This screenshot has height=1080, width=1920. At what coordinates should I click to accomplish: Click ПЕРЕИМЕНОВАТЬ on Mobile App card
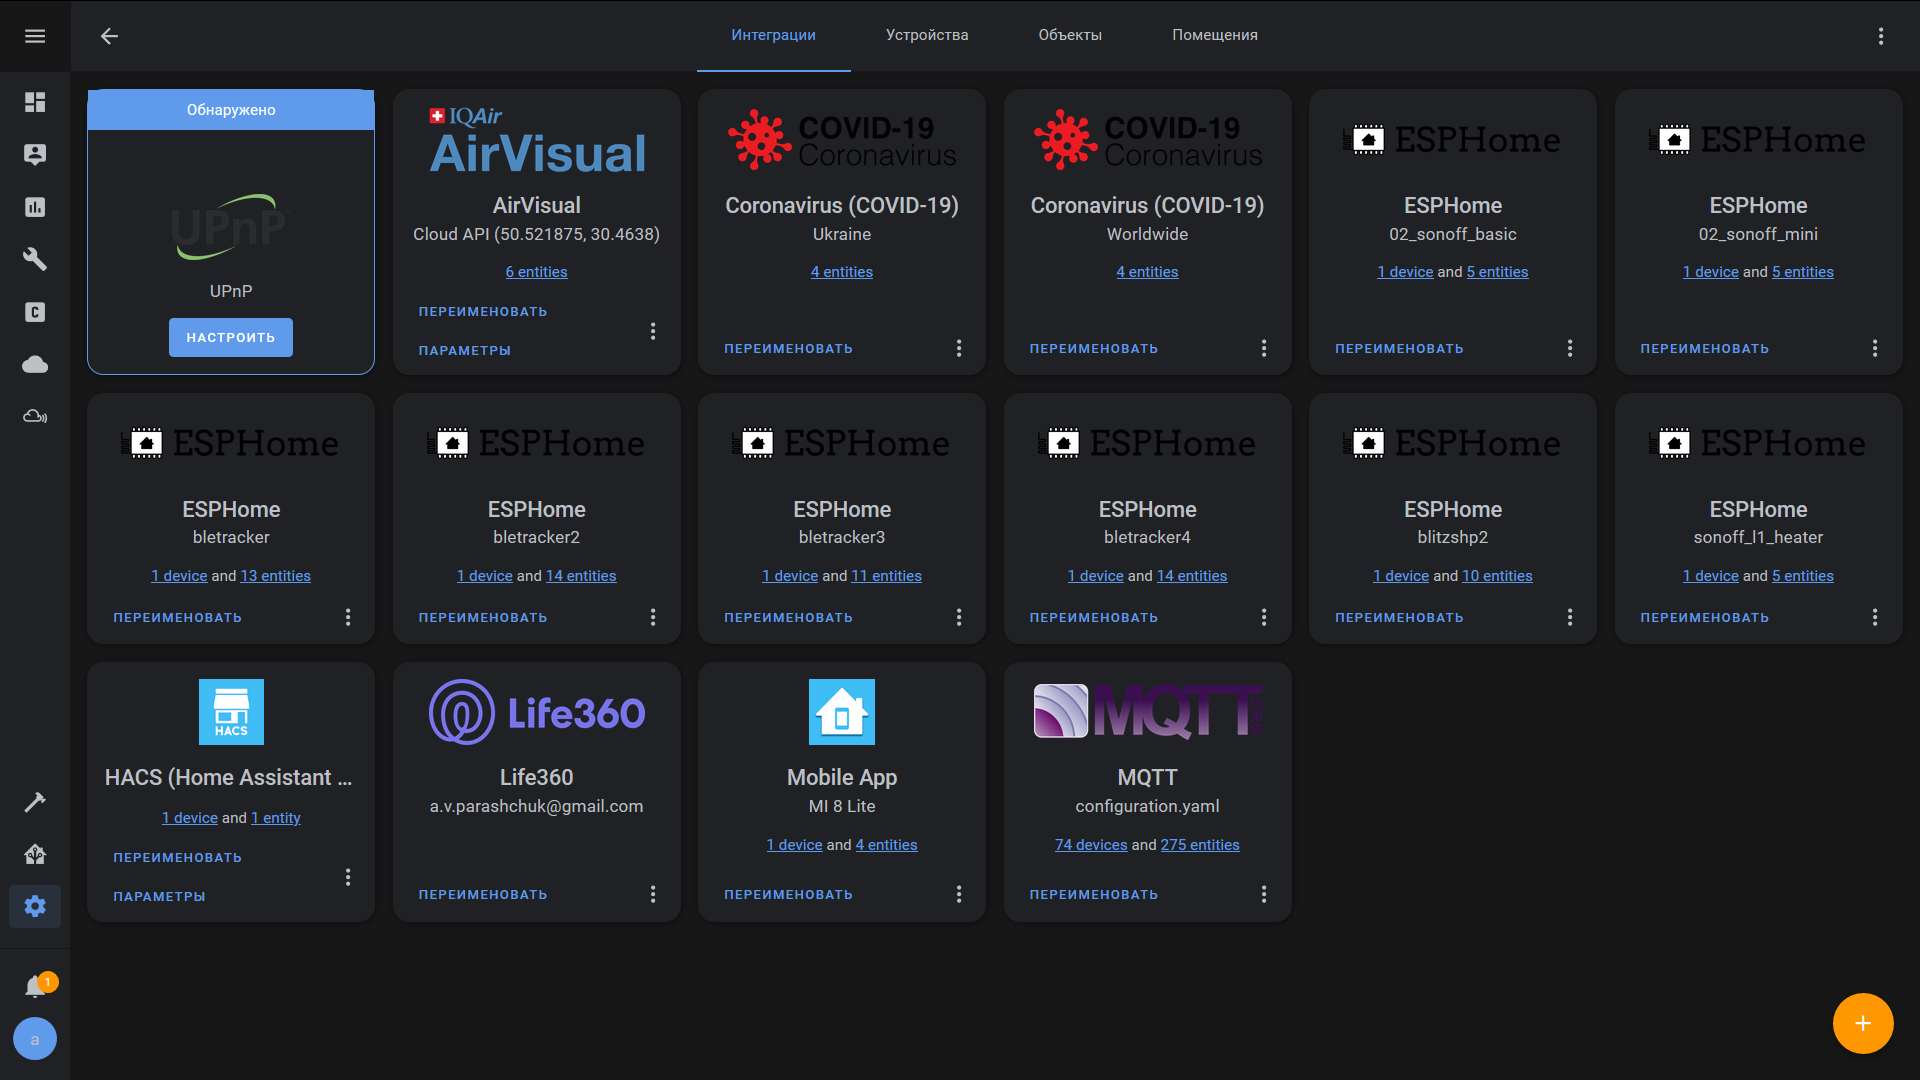(x=788, y=895)
